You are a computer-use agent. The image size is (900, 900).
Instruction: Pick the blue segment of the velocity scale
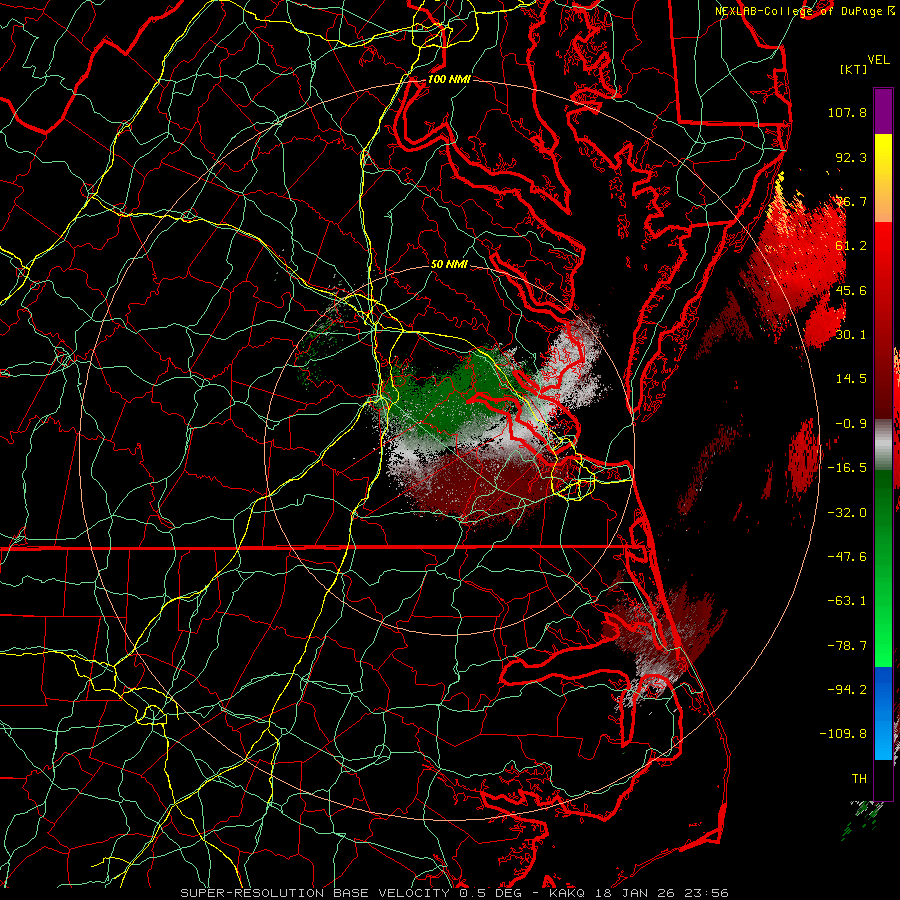883,713
